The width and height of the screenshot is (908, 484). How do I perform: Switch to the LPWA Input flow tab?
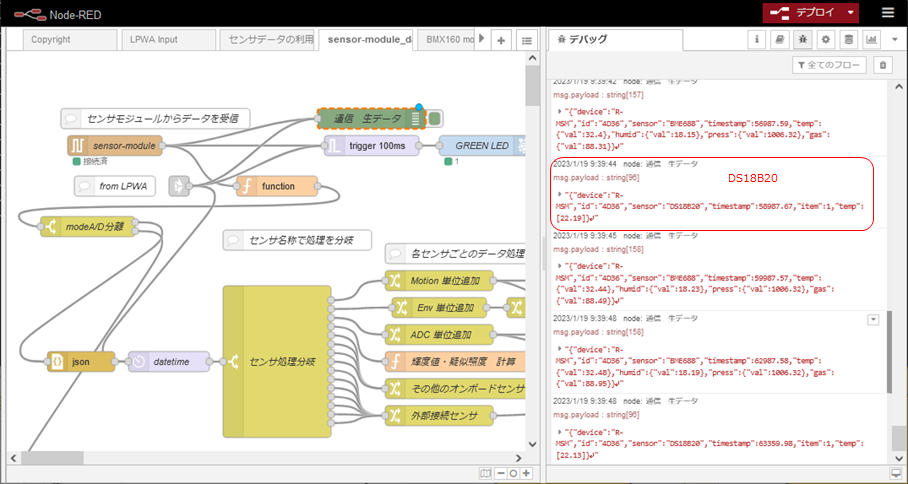(154, 40)
